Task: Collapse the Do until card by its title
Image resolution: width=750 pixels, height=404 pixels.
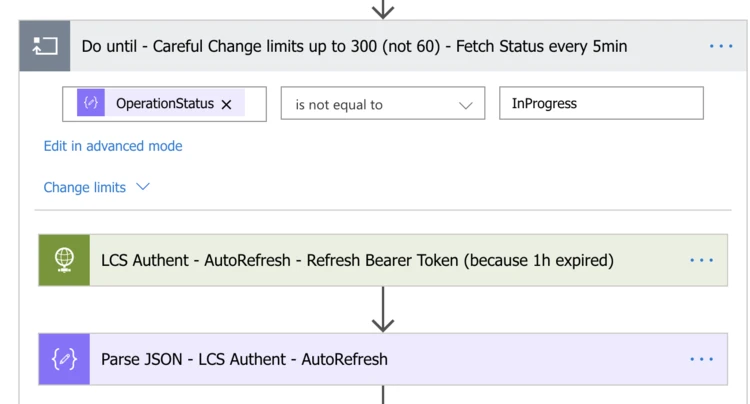Action: [x=354, y=46]
